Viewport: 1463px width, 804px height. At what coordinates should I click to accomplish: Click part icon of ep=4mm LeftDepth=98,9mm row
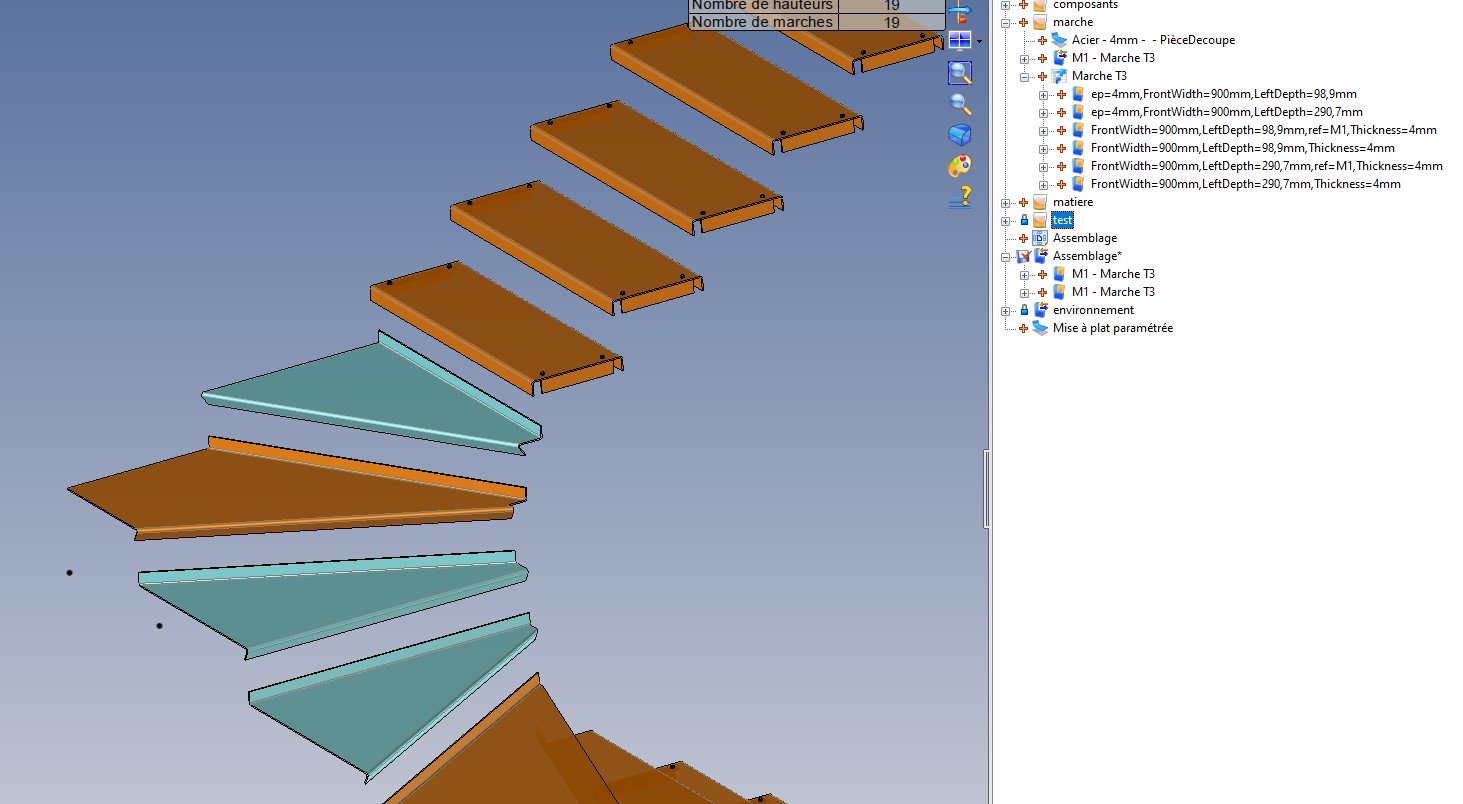click(x=1078, y=94)
